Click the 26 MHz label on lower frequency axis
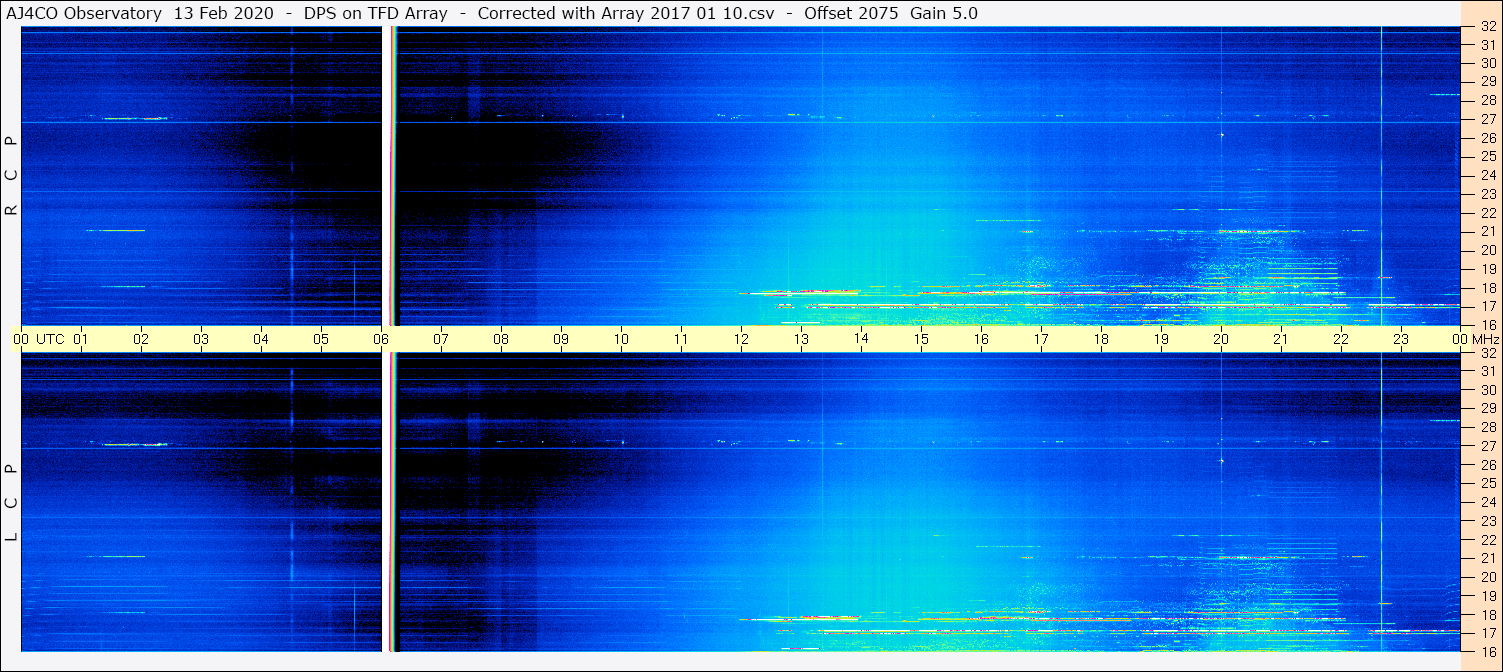The width and height of the screenshot is (1503, 672). click(1487, 464)
